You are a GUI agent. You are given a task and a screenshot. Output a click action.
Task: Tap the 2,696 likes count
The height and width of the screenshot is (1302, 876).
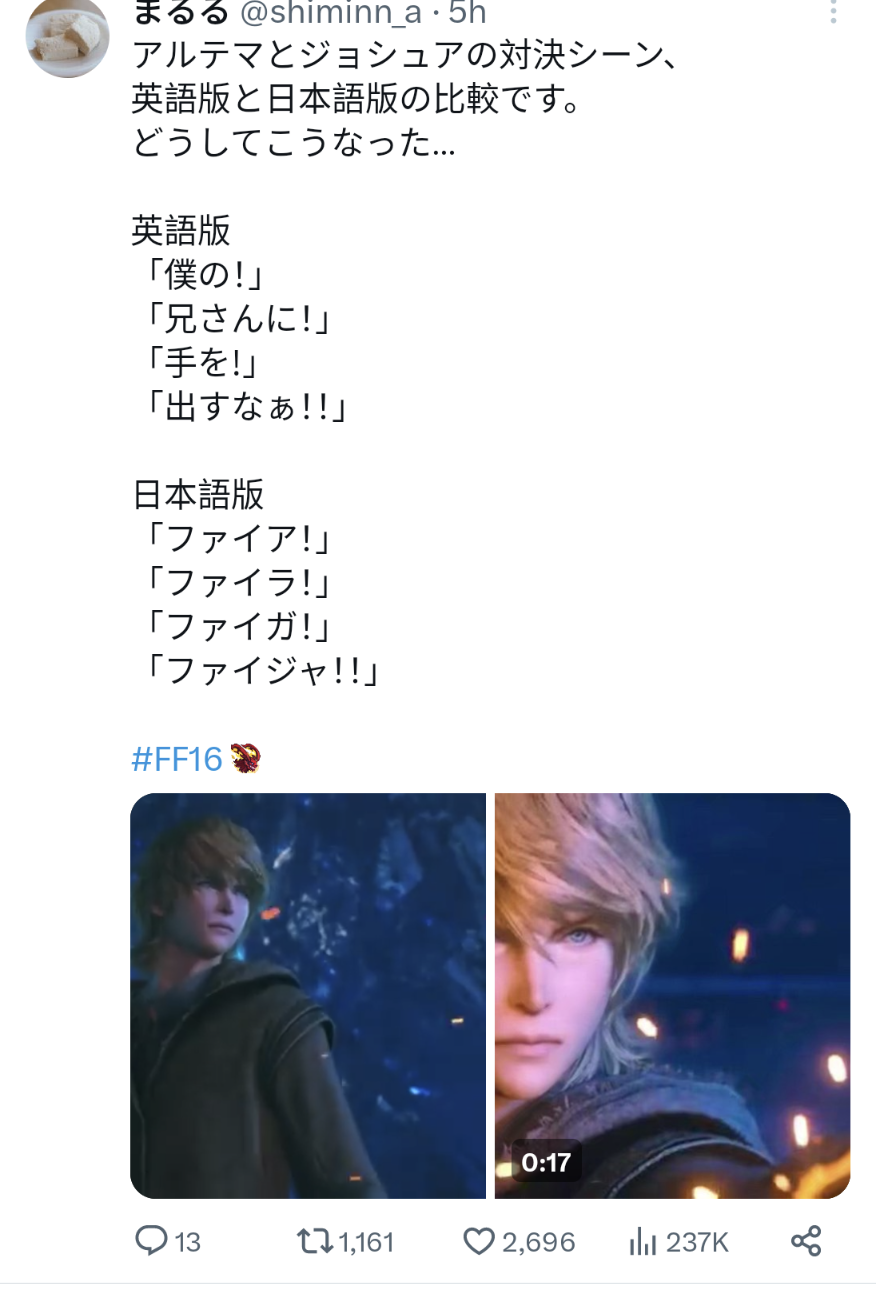tap(538, 1243)
